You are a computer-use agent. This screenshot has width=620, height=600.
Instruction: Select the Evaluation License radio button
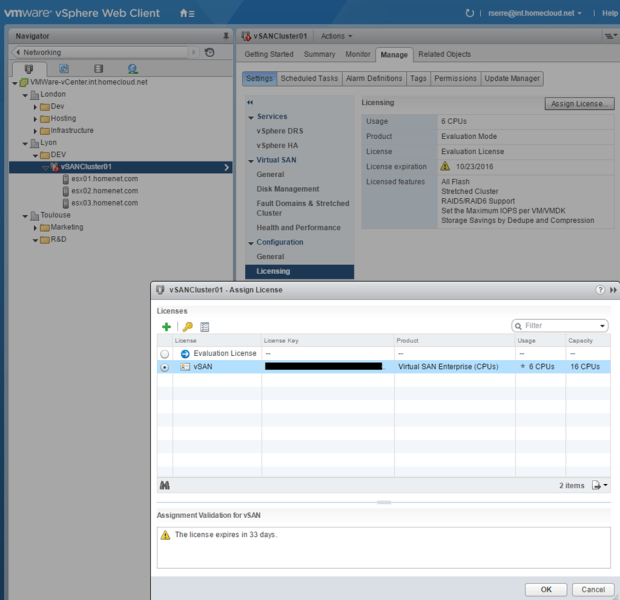pos(164,354)
